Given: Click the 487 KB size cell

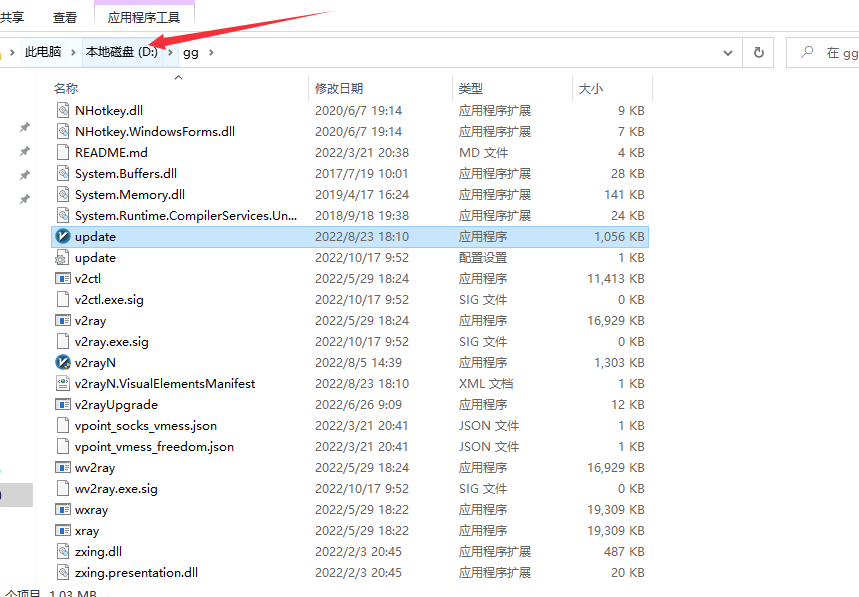Looking at the screenshot, I should [x=624, y=552].
